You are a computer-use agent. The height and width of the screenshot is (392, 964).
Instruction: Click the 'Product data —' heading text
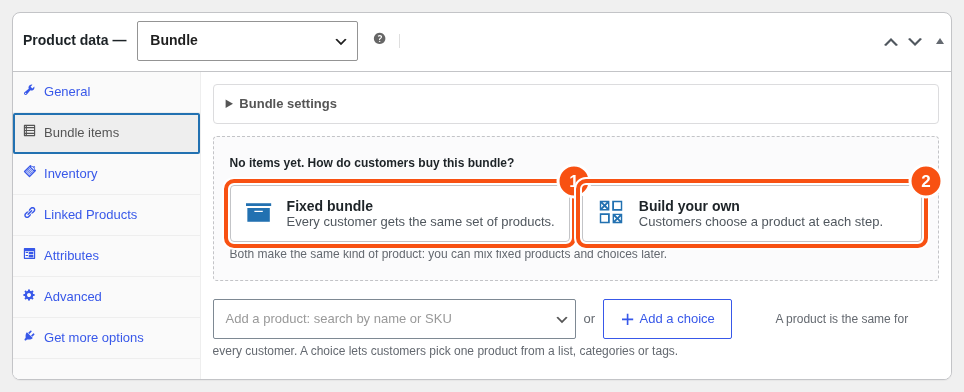pyautogui.click(x=74, y=41)
